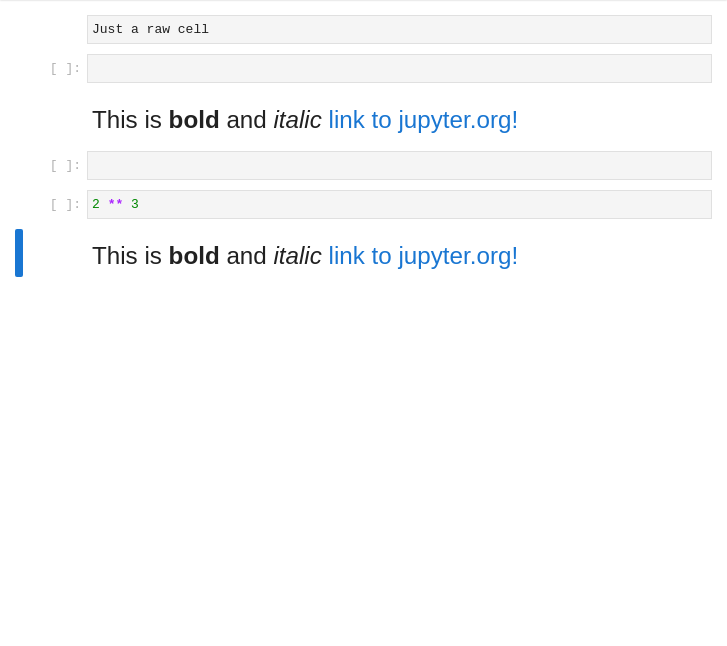The height and width of the screenshot is (646, 727).
Task: Click the word "bold" in the unselected markdown cell
Action: [x=194, y=120]
